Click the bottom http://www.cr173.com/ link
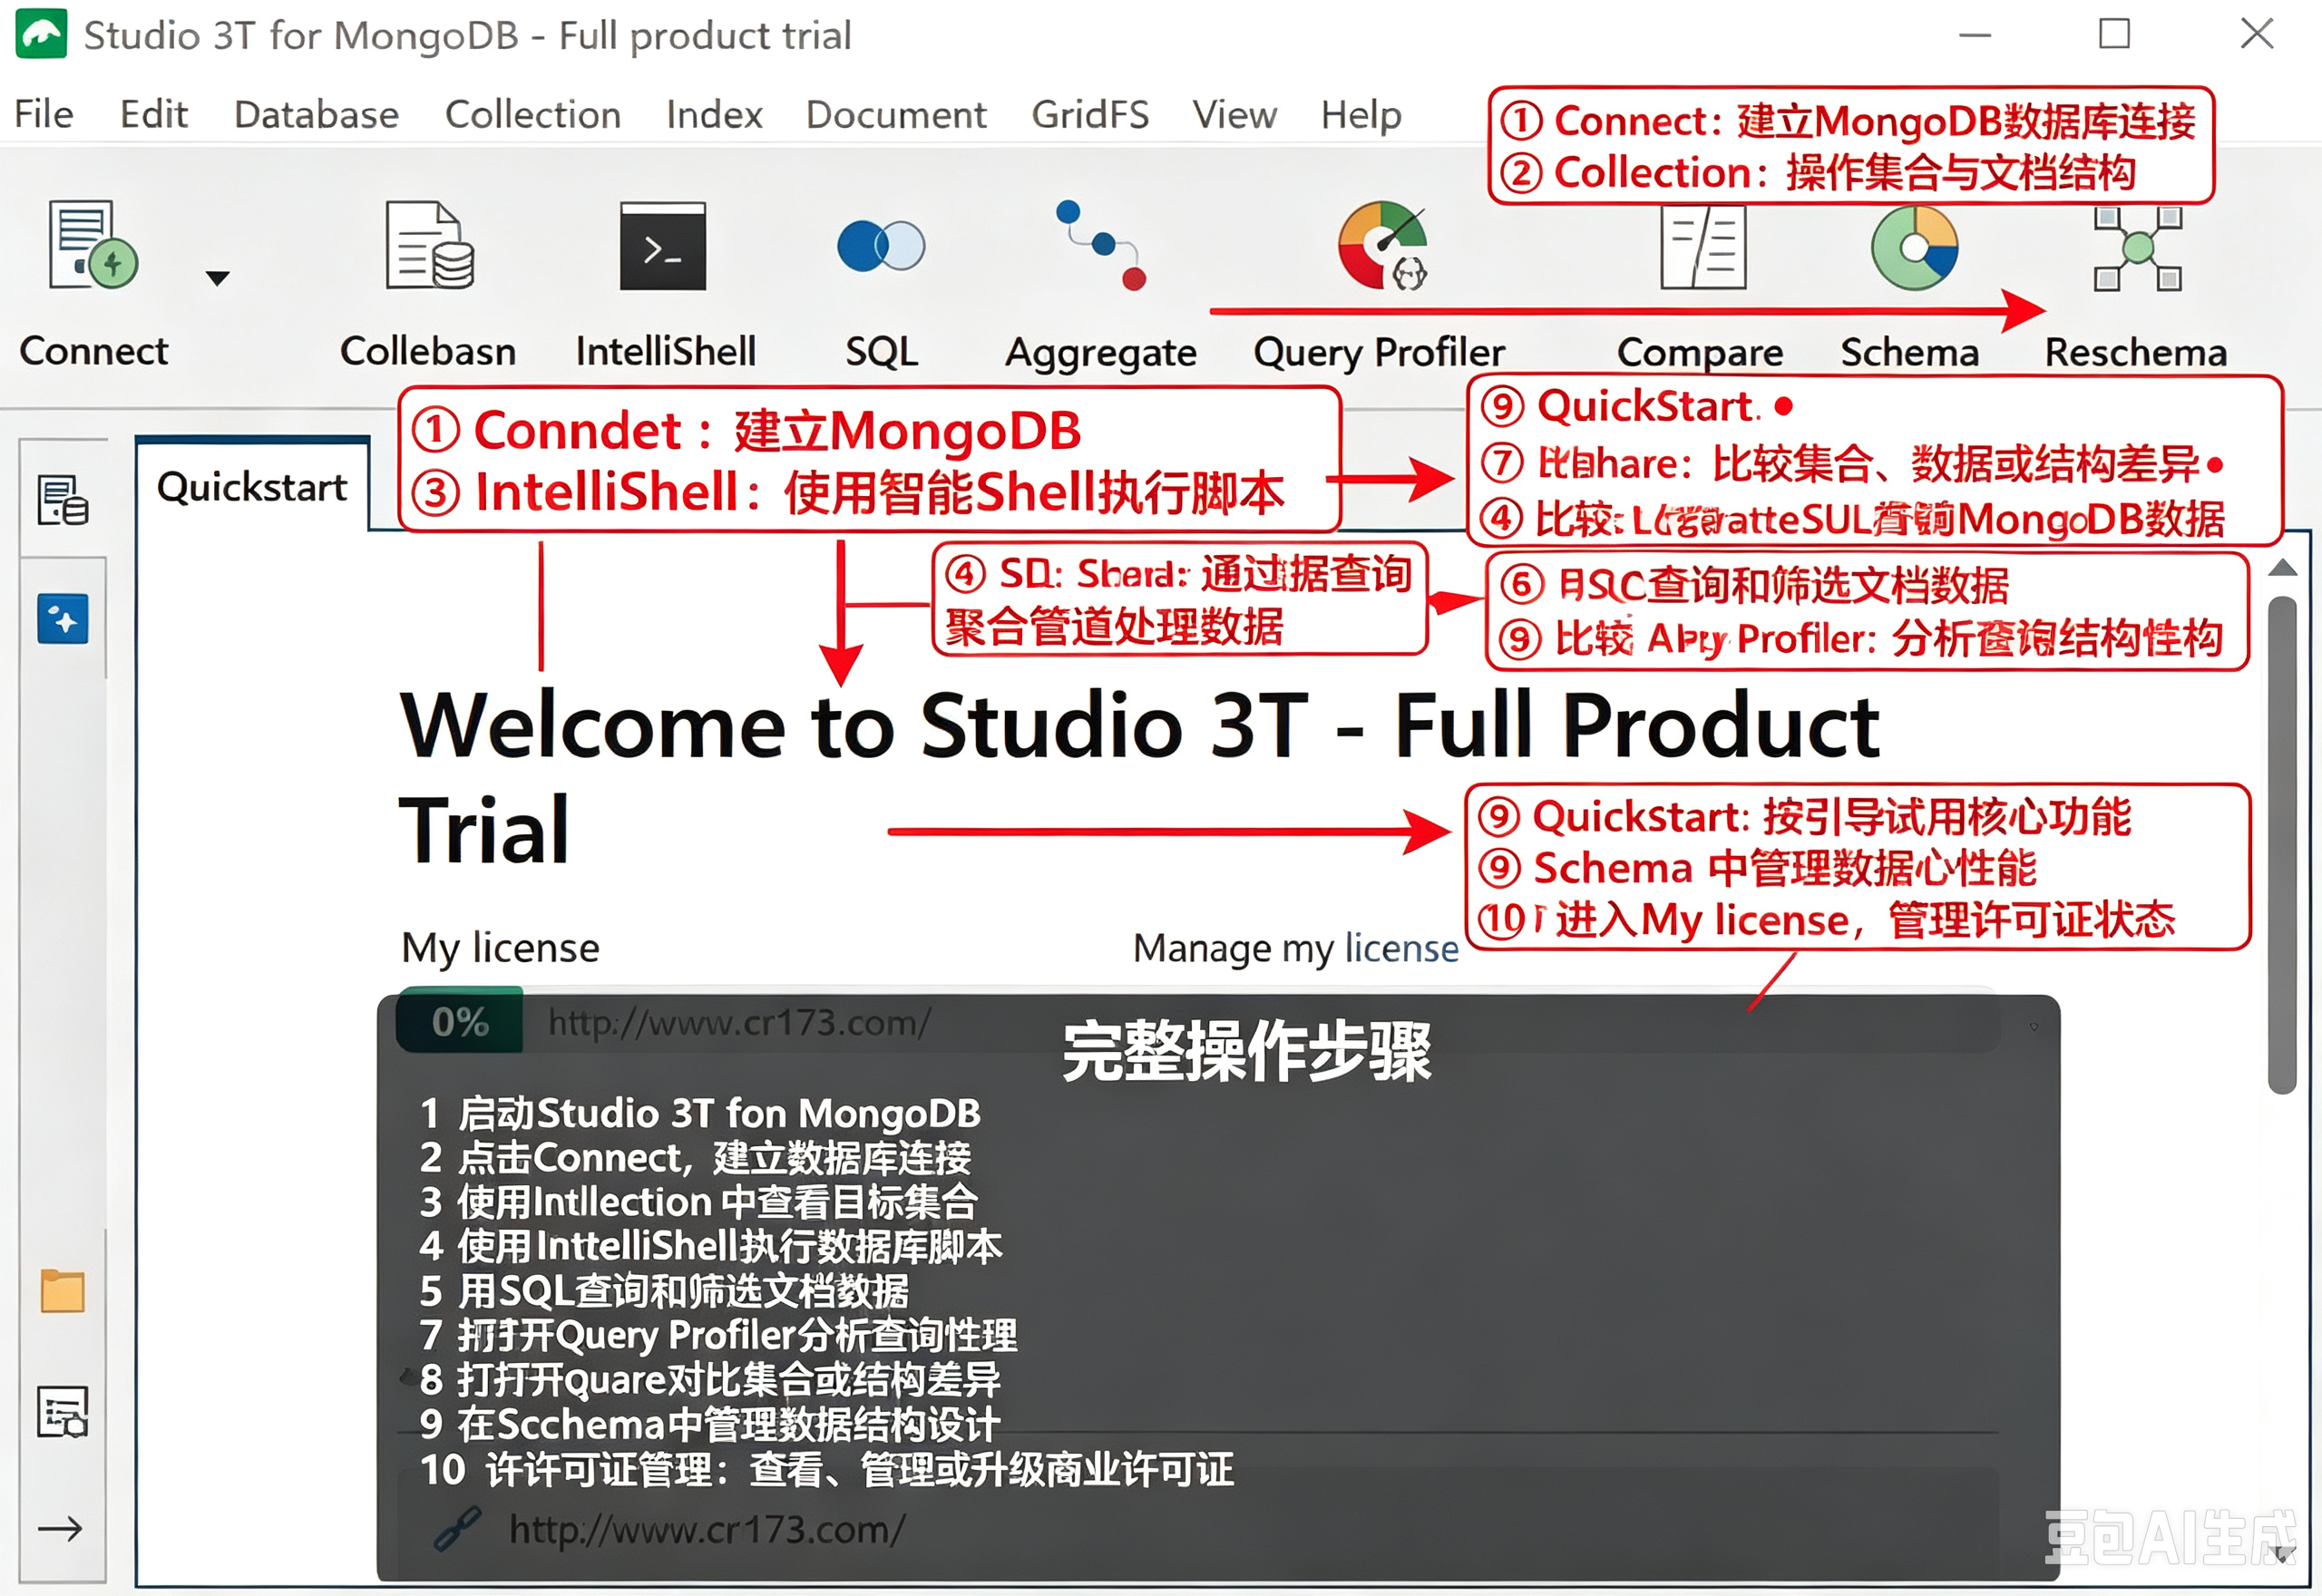This screenshot has width=2322, height=1596. coord(707,1529)
